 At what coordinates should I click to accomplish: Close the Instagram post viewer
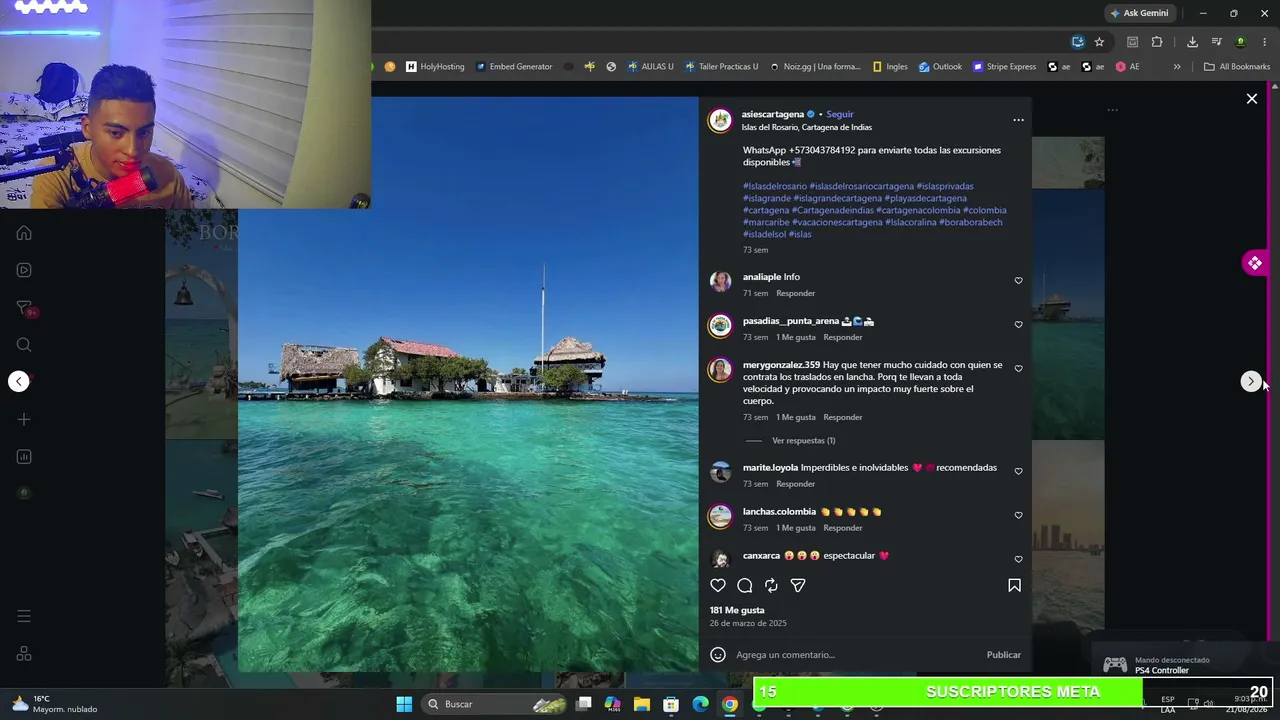coord(1252,99)
